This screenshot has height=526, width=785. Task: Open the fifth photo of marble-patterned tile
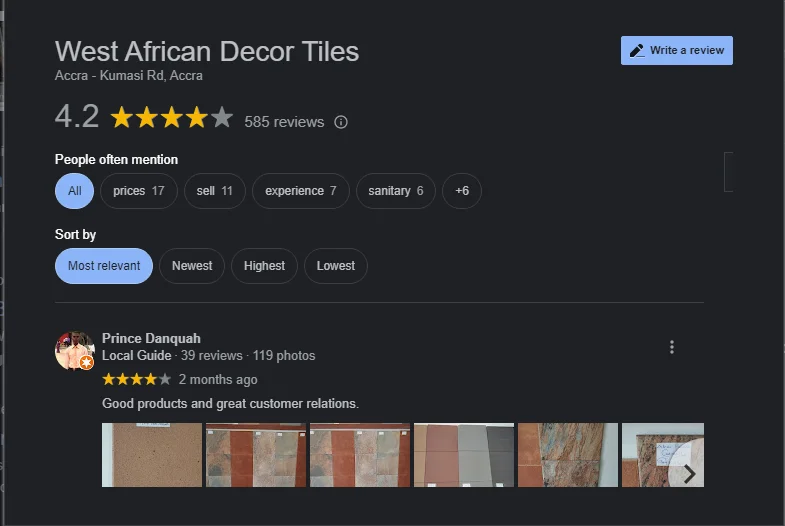pos(568,455)
